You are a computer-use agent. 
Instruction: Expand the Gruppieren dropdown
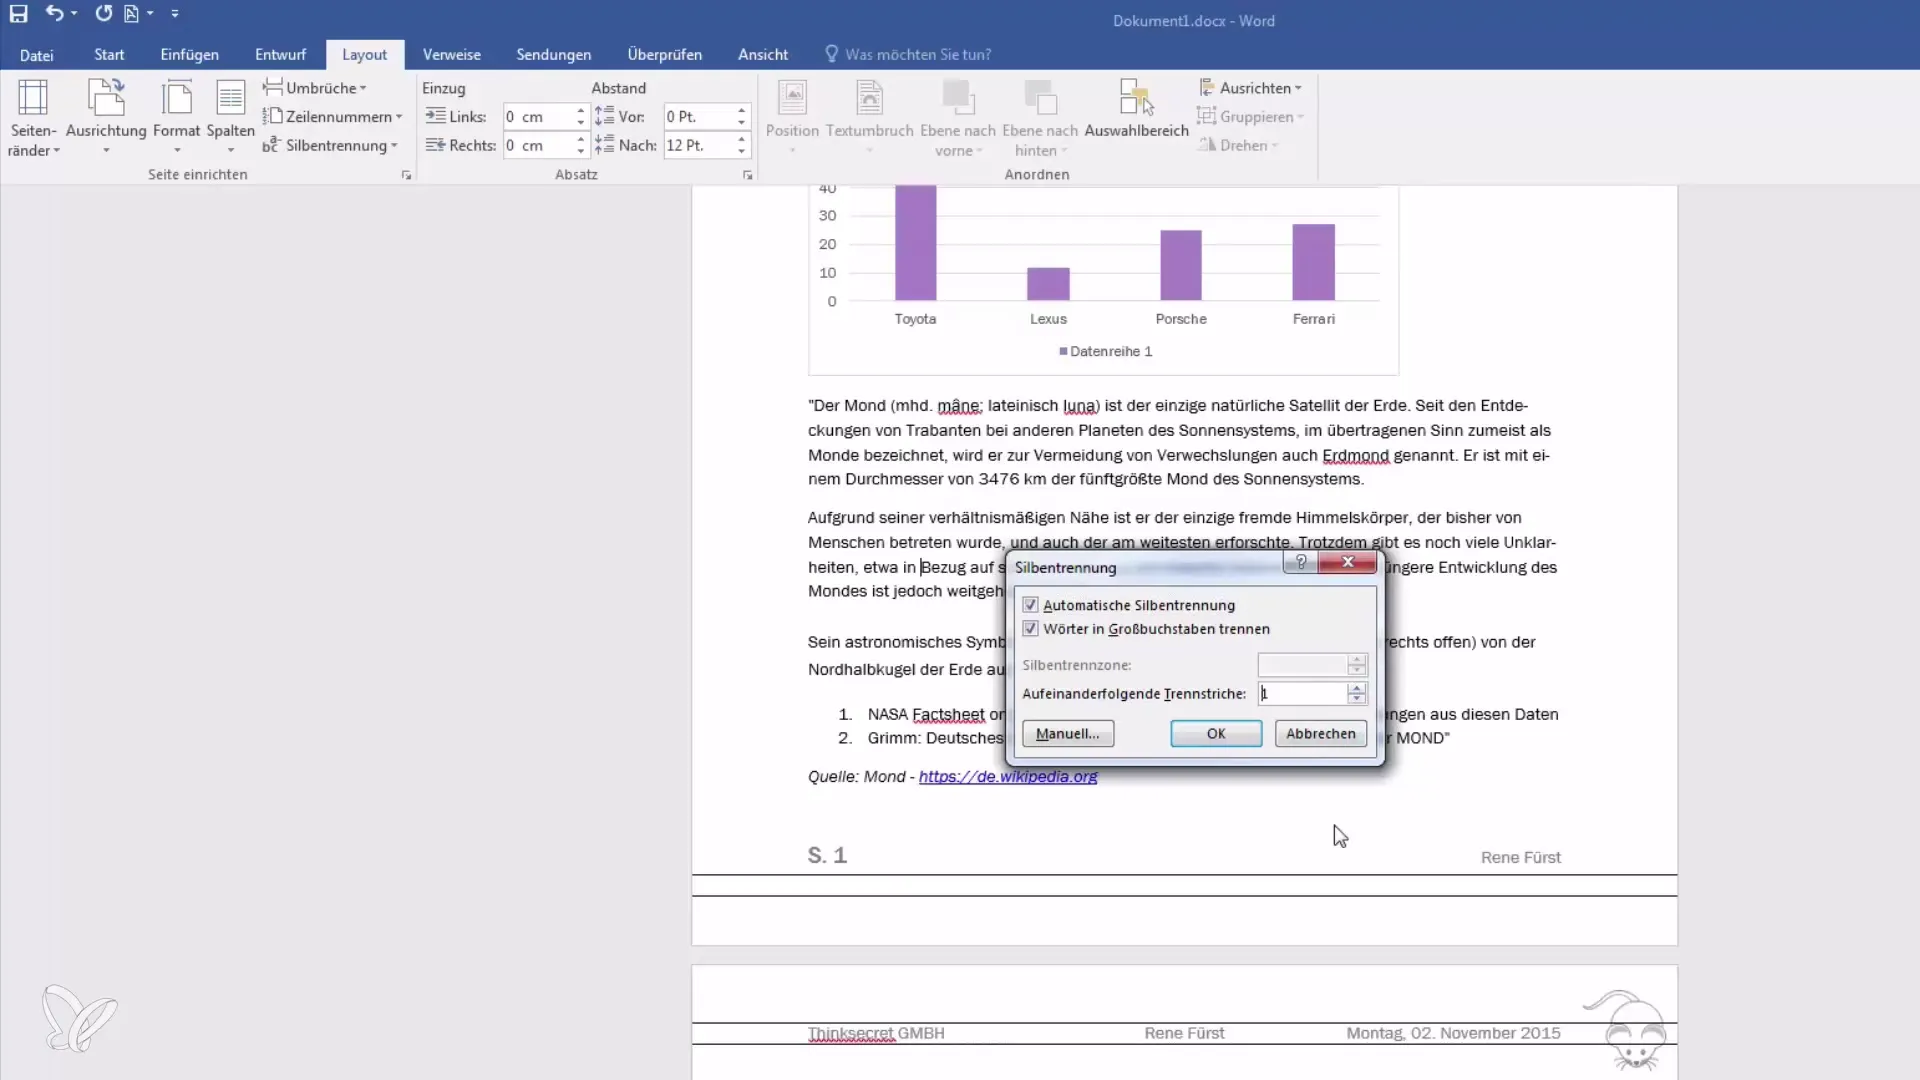pos(1250,117)
